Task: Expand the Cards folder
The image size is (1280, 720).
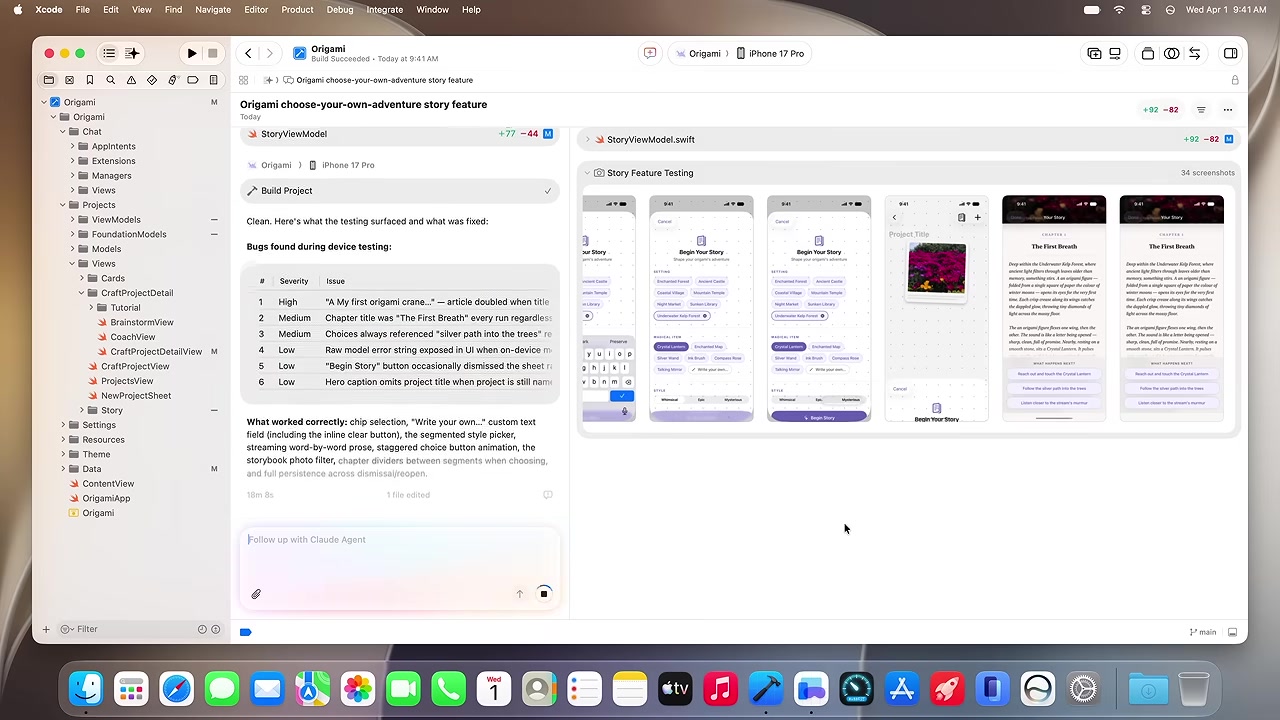Action: [82, 278]
